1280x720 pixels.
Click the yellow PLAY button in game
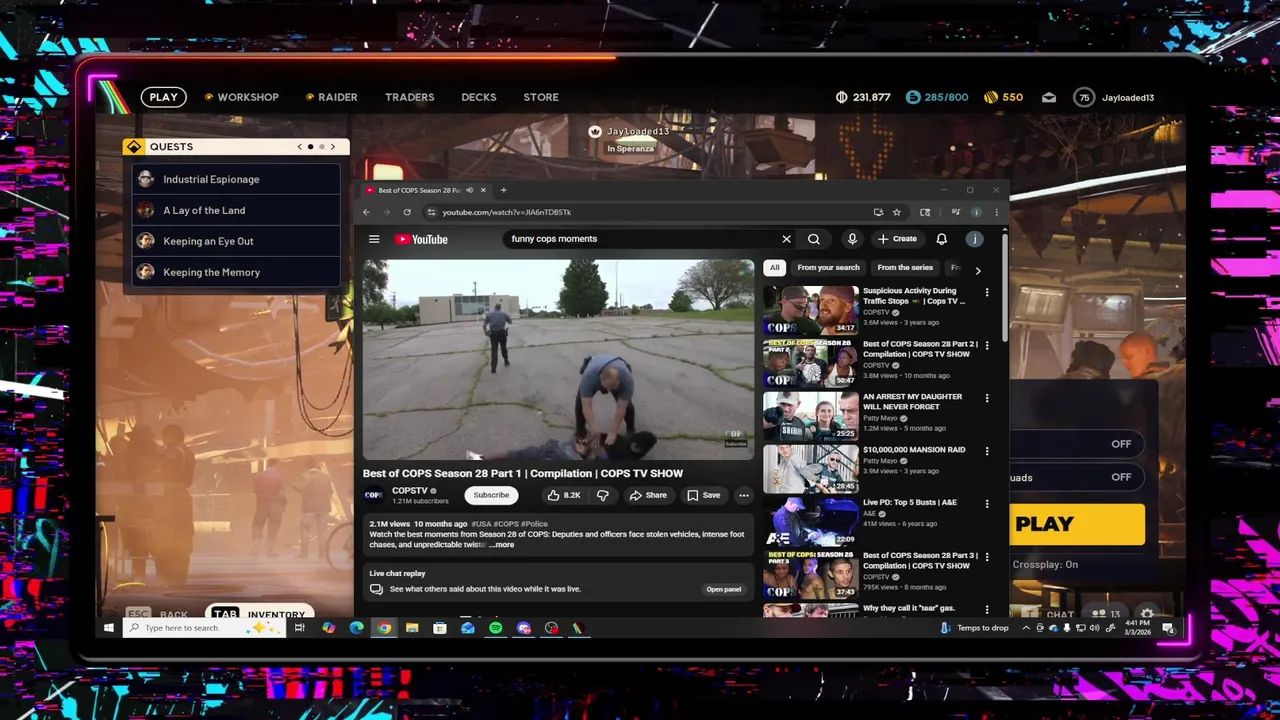(x=1077, y=524)
